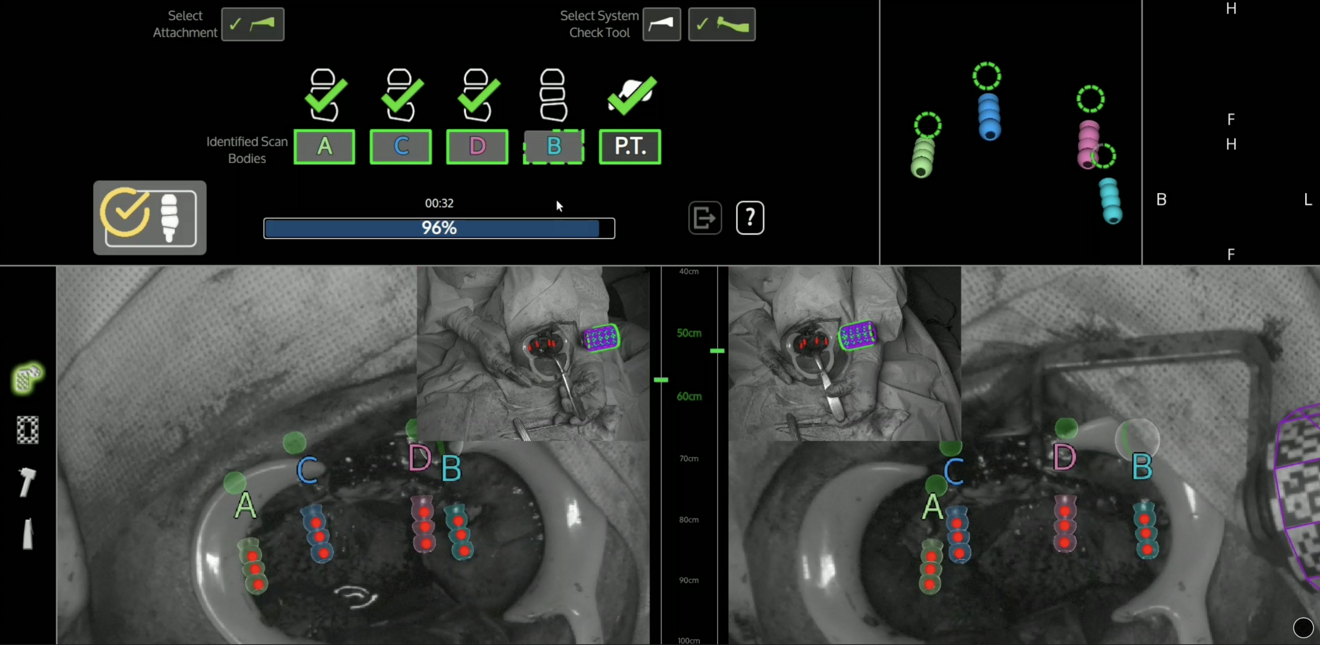Select scan body A label button
The width and height of the screenshot is (1320, 645).
(324, 147)
